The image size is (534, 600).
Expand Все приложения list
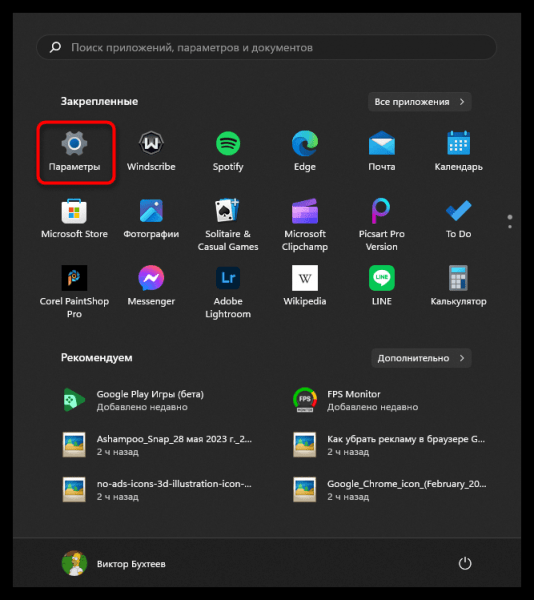420,102
